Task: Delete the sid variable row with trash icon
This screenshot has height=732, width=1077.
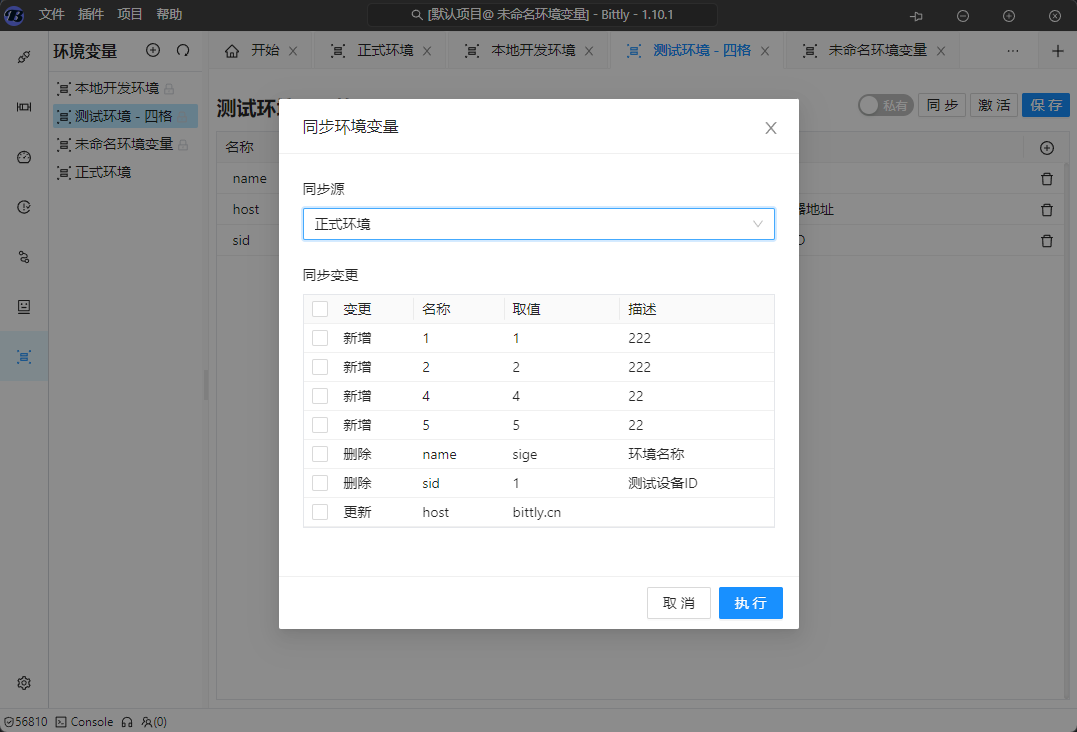Action: 1047,241
